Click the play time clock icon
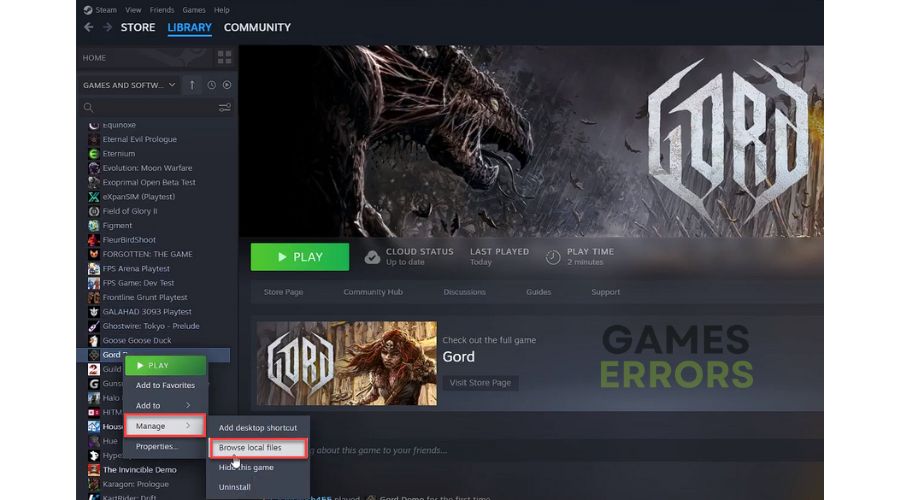This screenshot has height=500, width=900. coord(553,257)
